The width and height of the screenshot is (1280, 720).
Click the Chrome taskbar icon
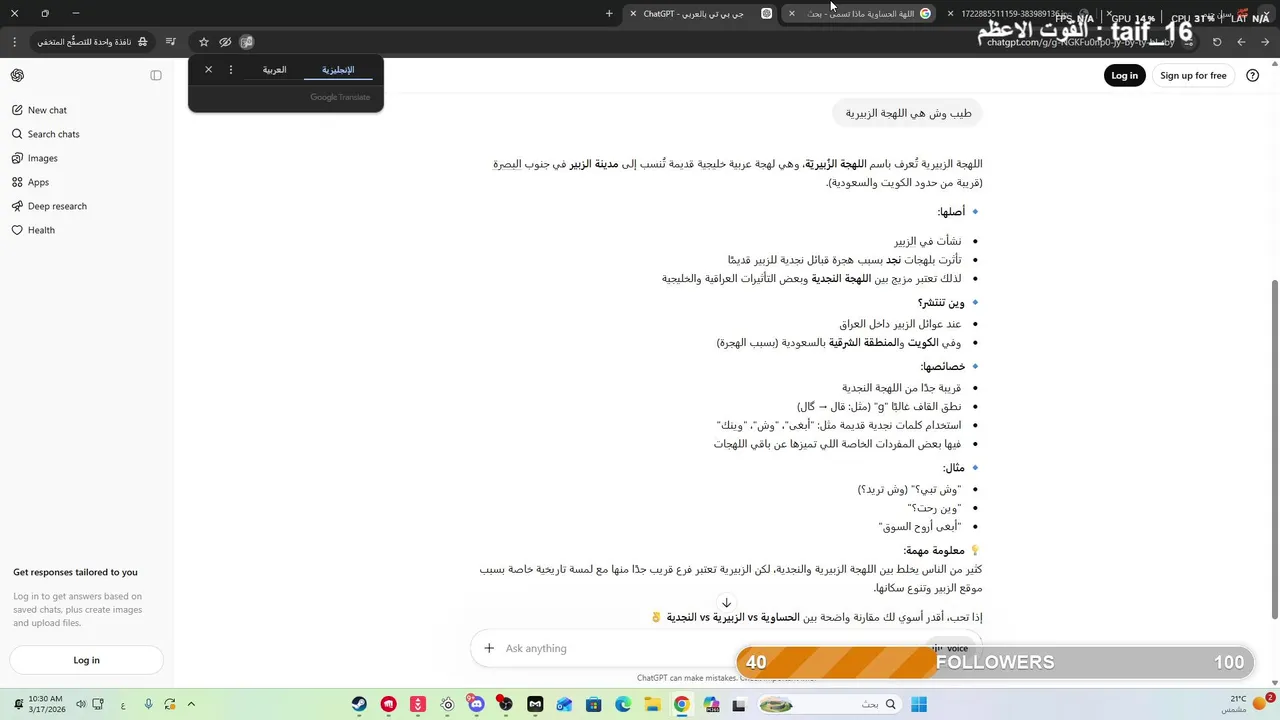pos(681,704)
